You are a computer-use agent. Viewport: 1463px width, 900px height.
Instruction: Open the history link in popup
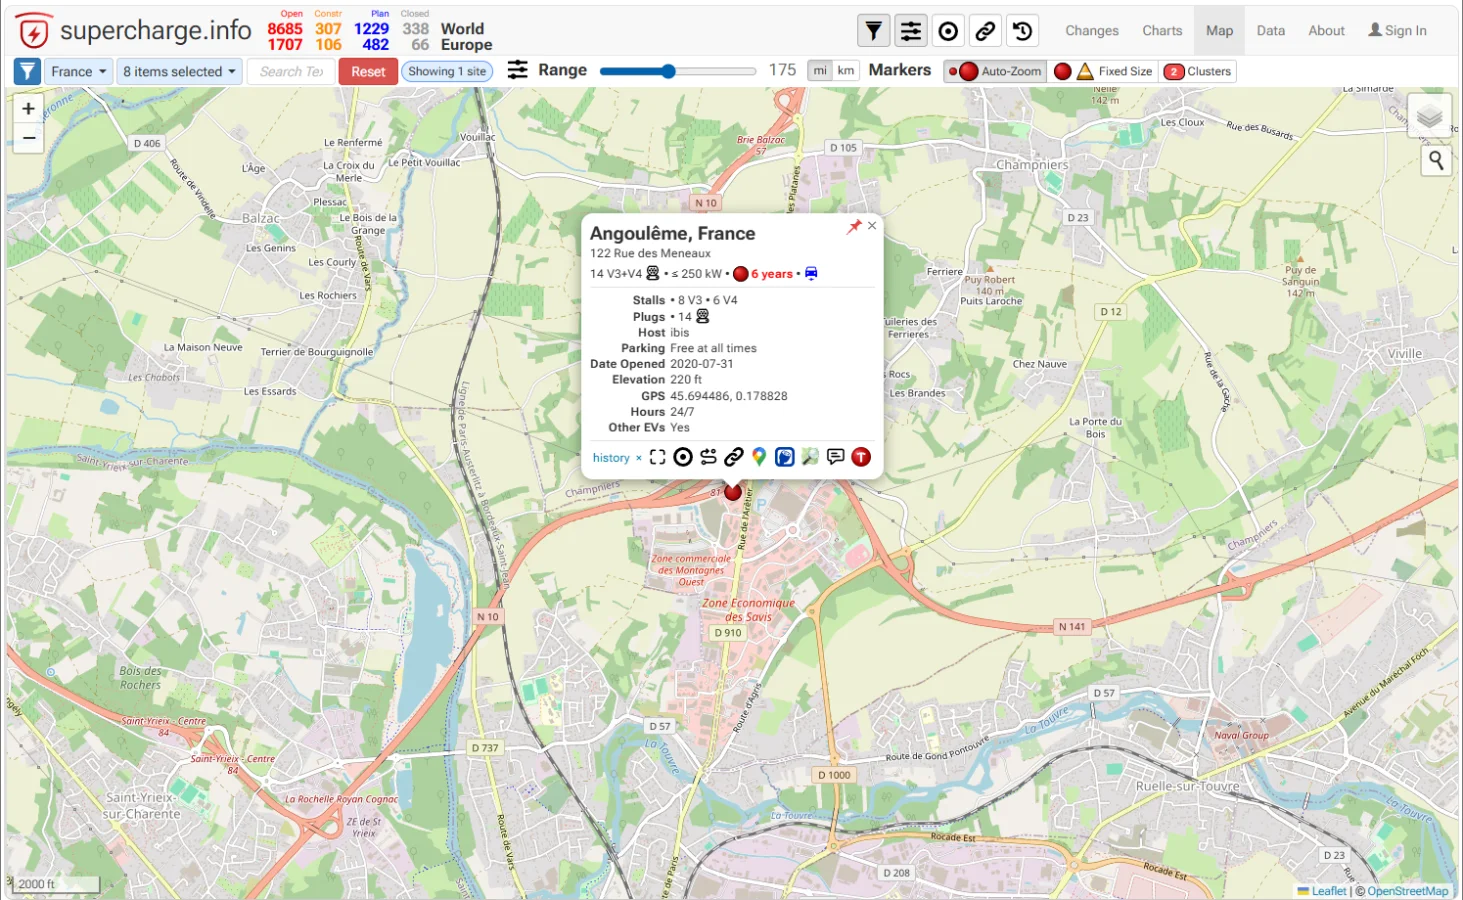coord(611,457)
